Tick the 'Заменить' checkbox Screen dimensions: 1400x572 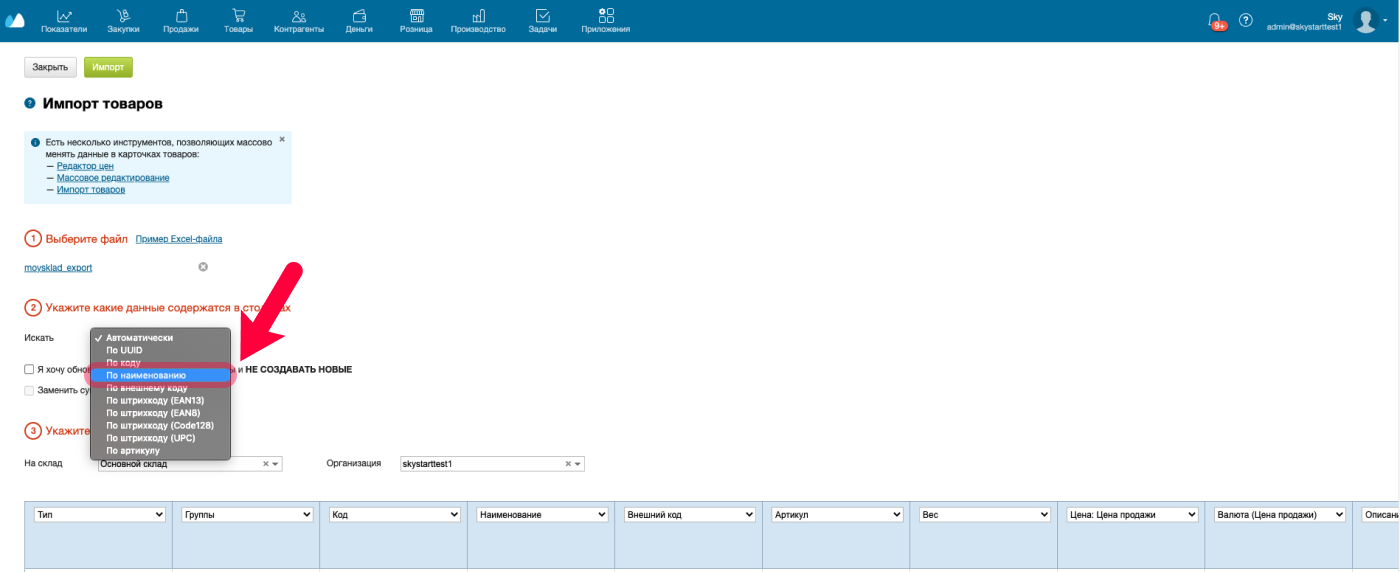pyautogui.click(x=30, y=390)
